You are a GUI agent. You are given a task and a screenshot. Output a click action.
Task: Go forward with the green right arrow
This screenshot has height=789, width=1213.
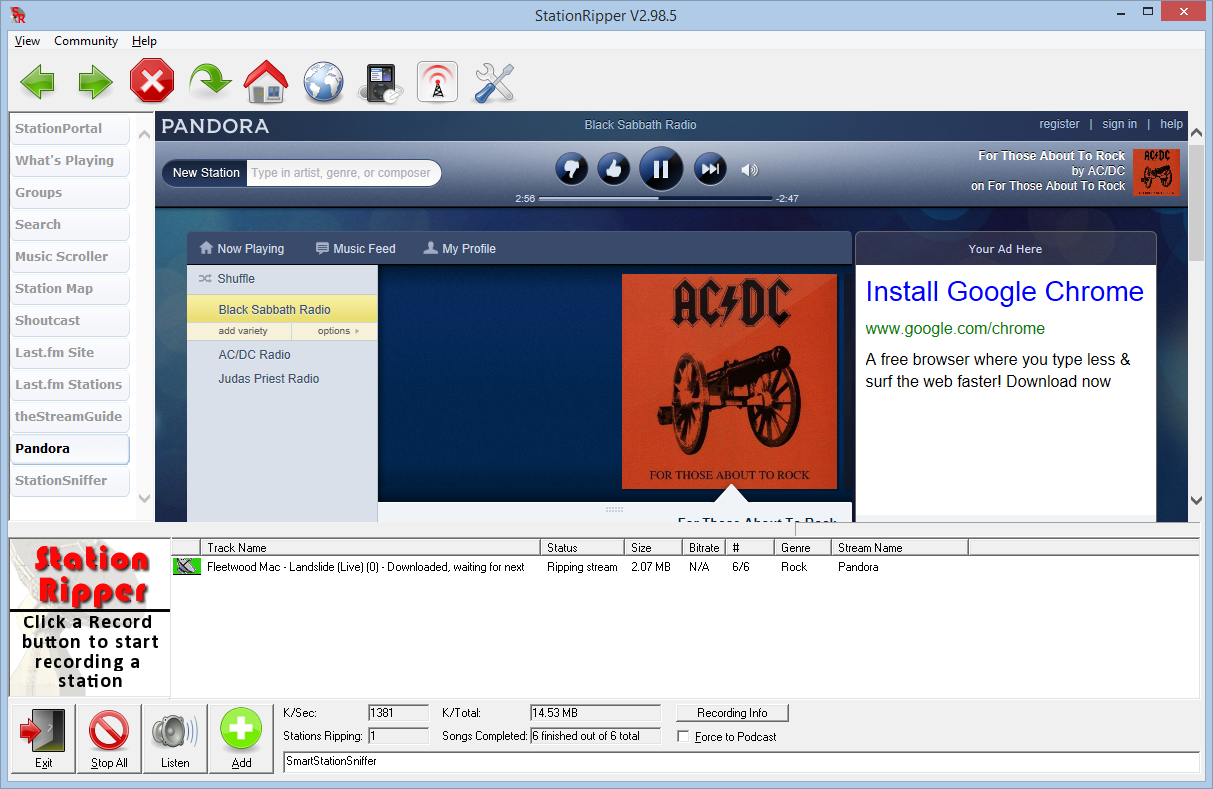pyautogui.click(x=95, y=82)
